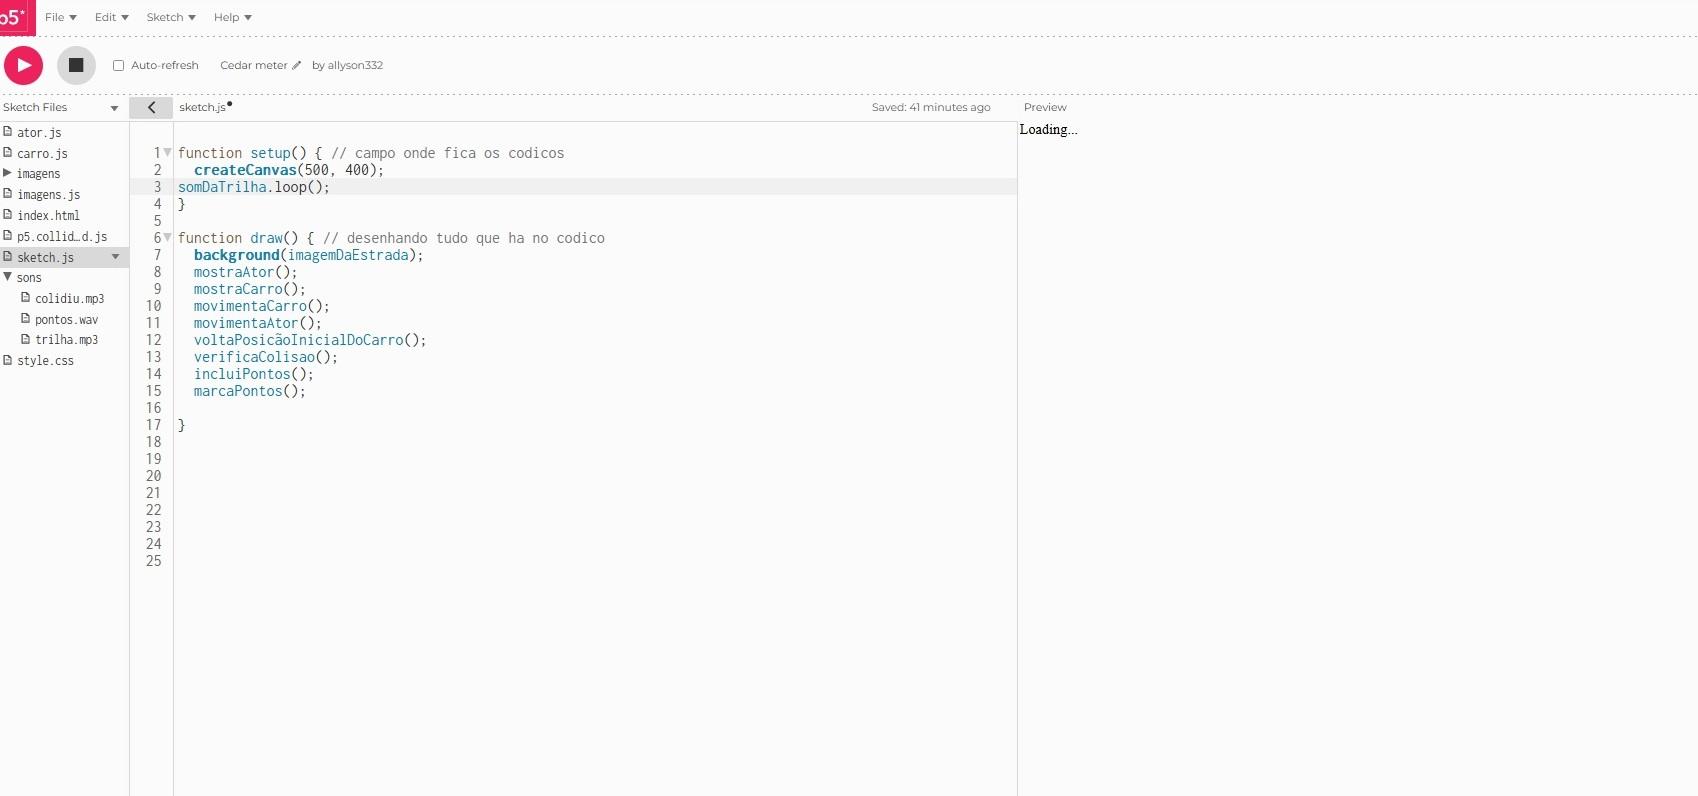The width and height of the screenshot is (1698, 796).
Task: Click the mostraCarro() line
Action: [250, 289]
